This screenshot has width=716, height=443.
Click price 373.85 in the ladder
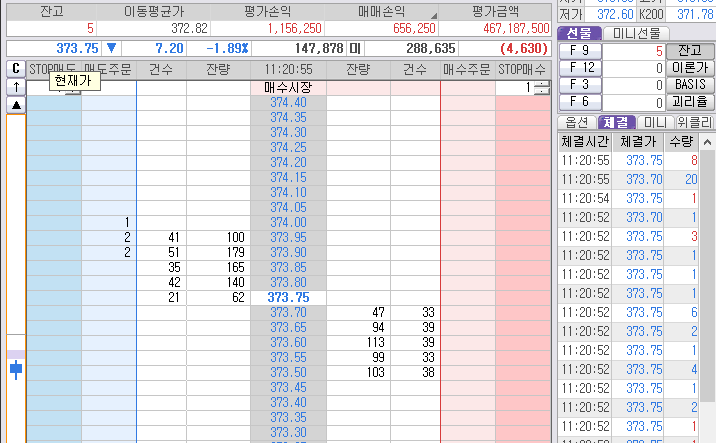pyautogui.click(x=288, y=268)
